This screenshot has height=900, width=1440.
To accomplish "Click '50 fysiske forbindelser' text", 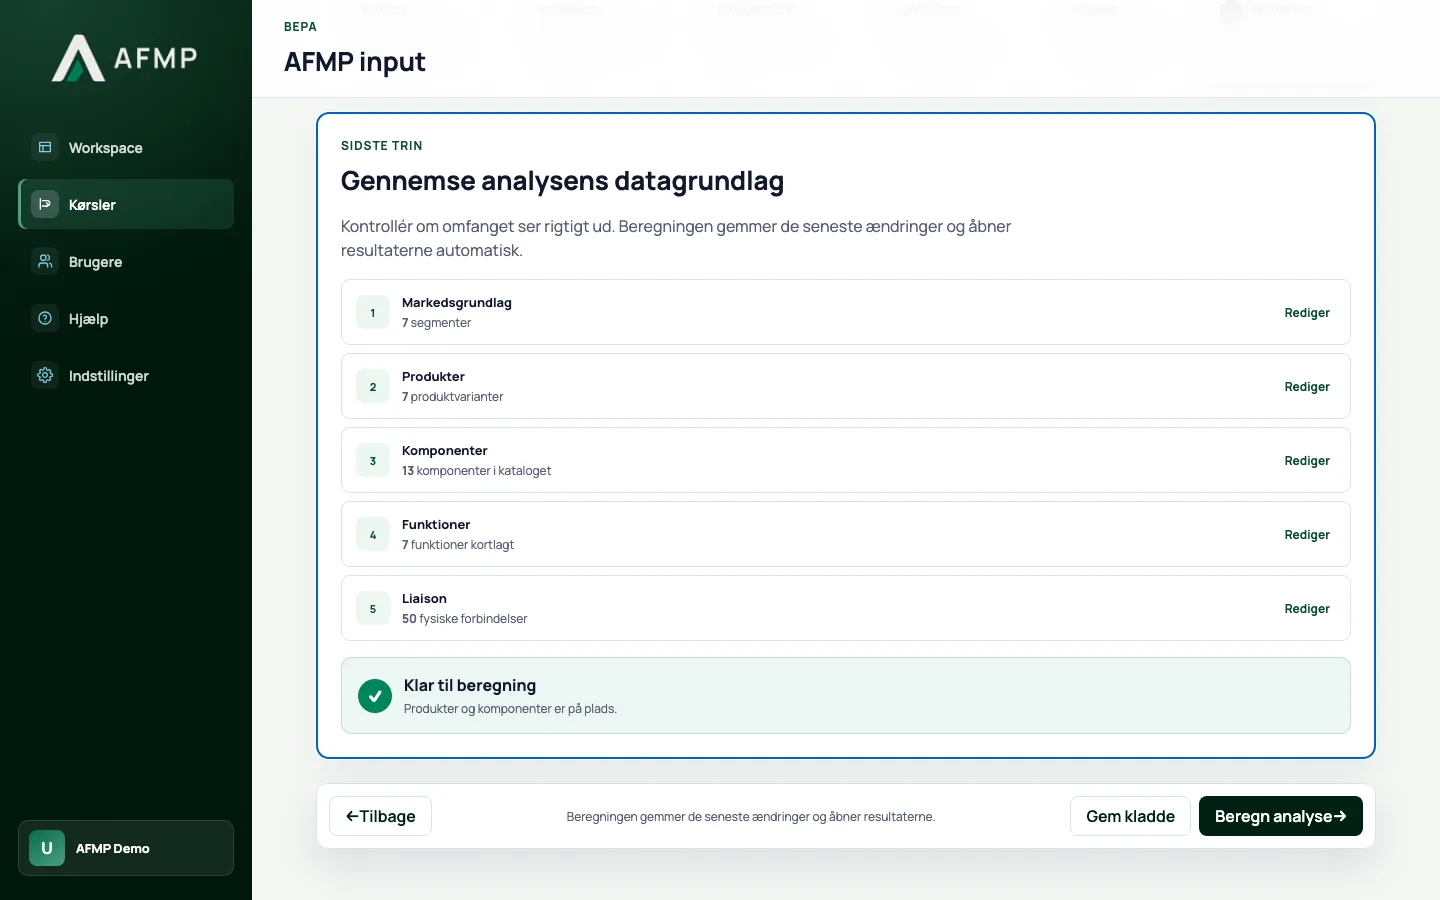I will 464,619.
